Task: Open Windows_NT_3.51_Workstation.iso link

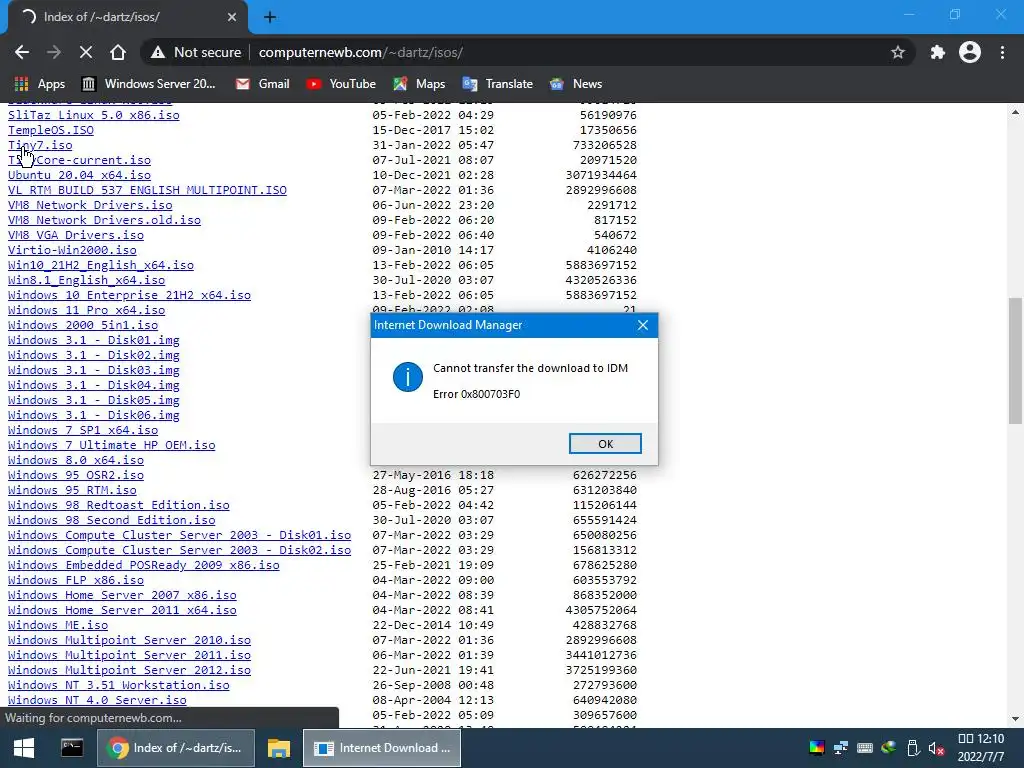Action: 119,686
